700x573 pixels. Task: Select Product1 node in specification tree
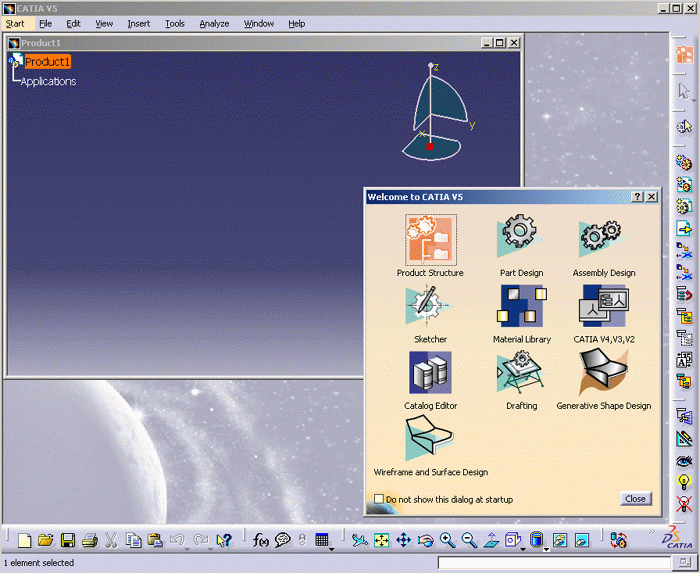(47, 62)
